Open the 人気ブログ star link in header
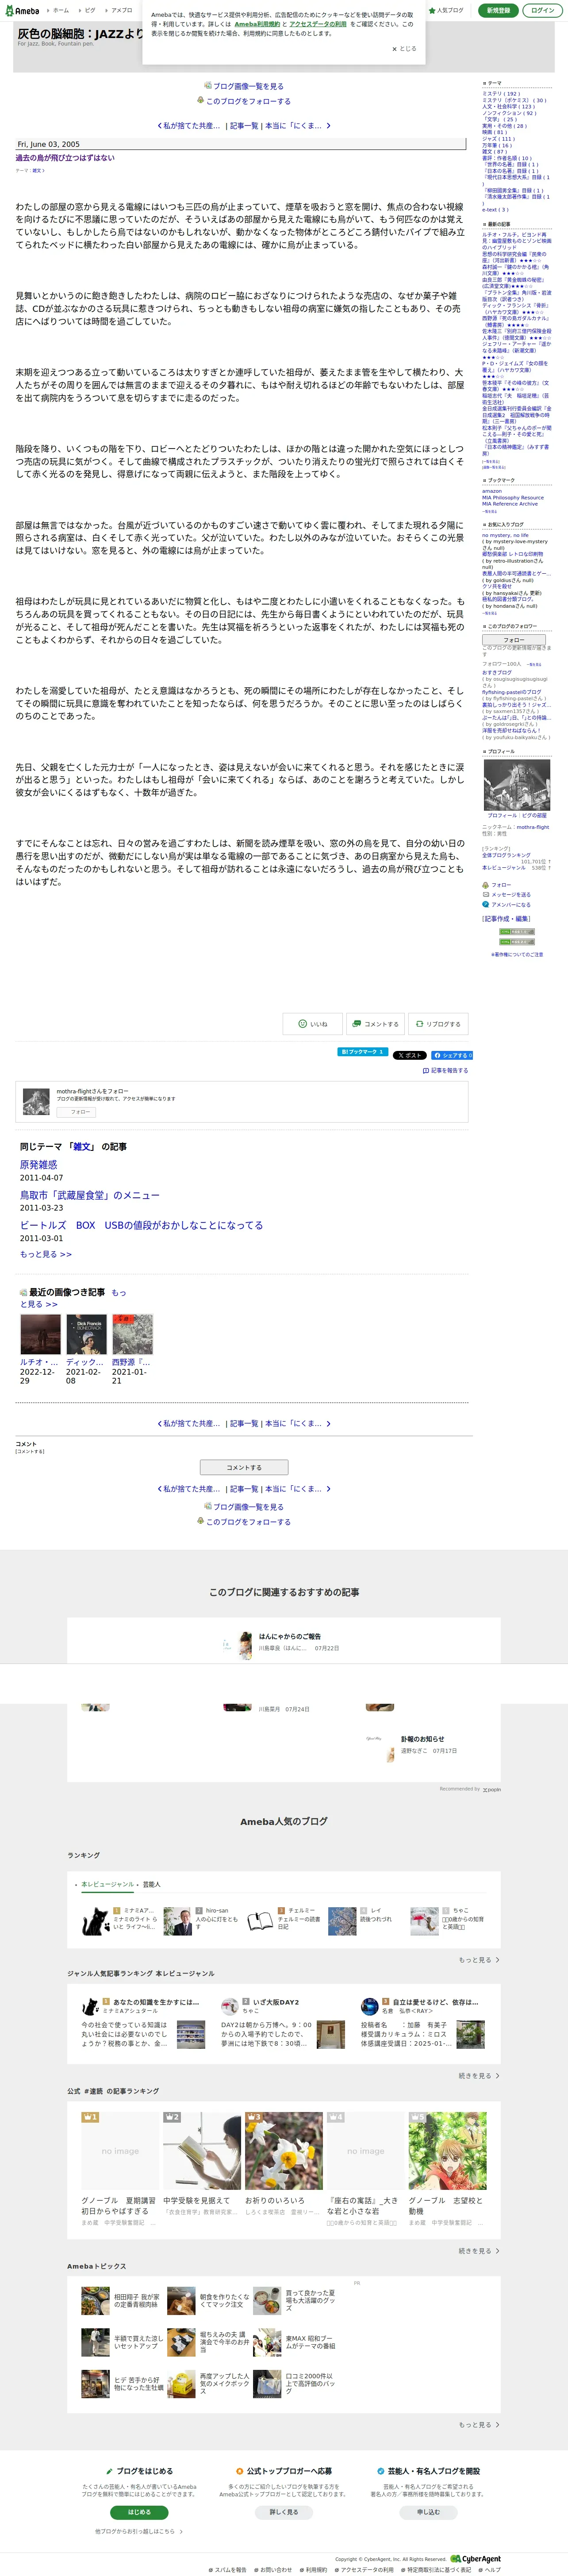Viewport: 568px width, 2576px height. coord(447,10)
